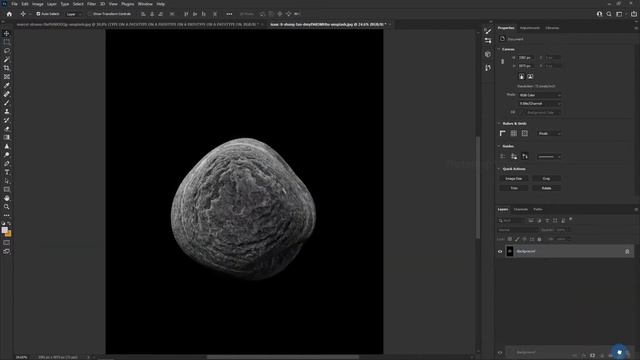
Task: Select the Hand tool
Action: point(7,198)
